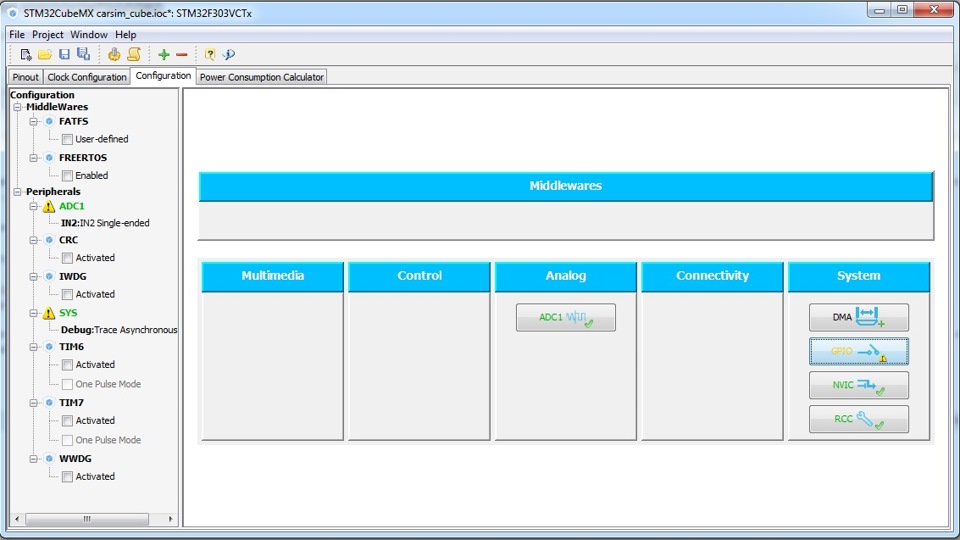Click the Middlewares panel header
This screenshot has width=960, height=540.
tap(566, 186)
